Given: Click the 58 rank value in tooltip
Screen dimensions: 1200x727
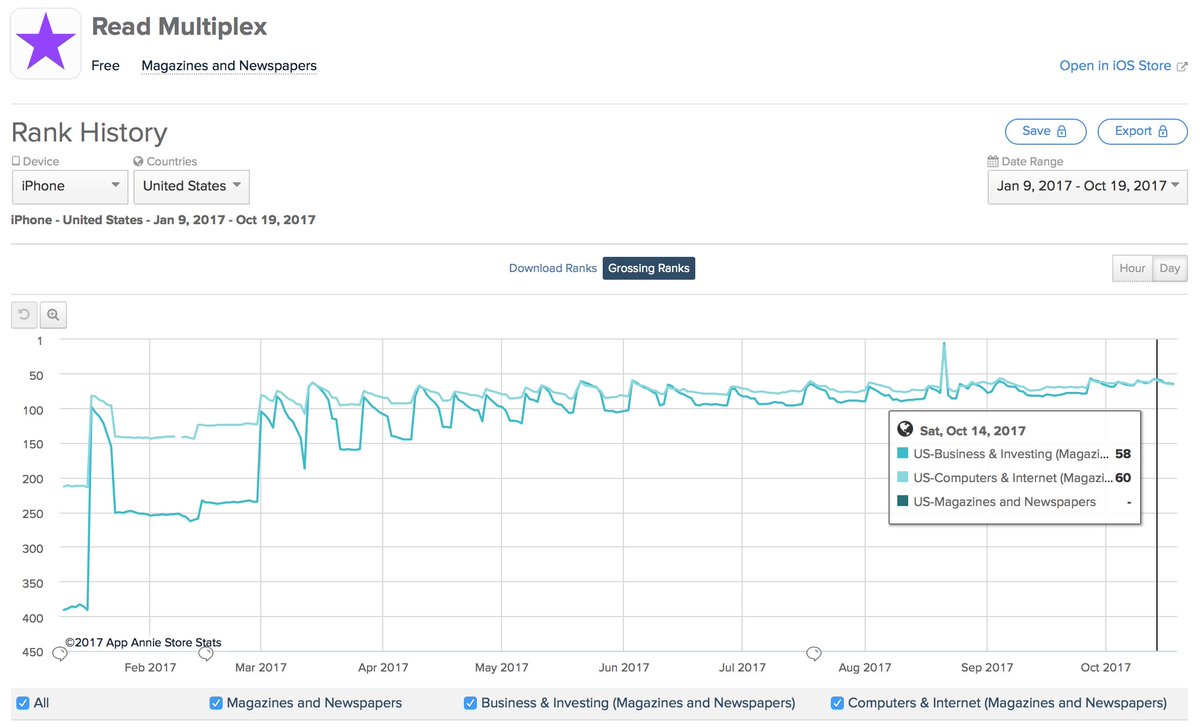Looking at the screenshot, I should (1123, 454).
